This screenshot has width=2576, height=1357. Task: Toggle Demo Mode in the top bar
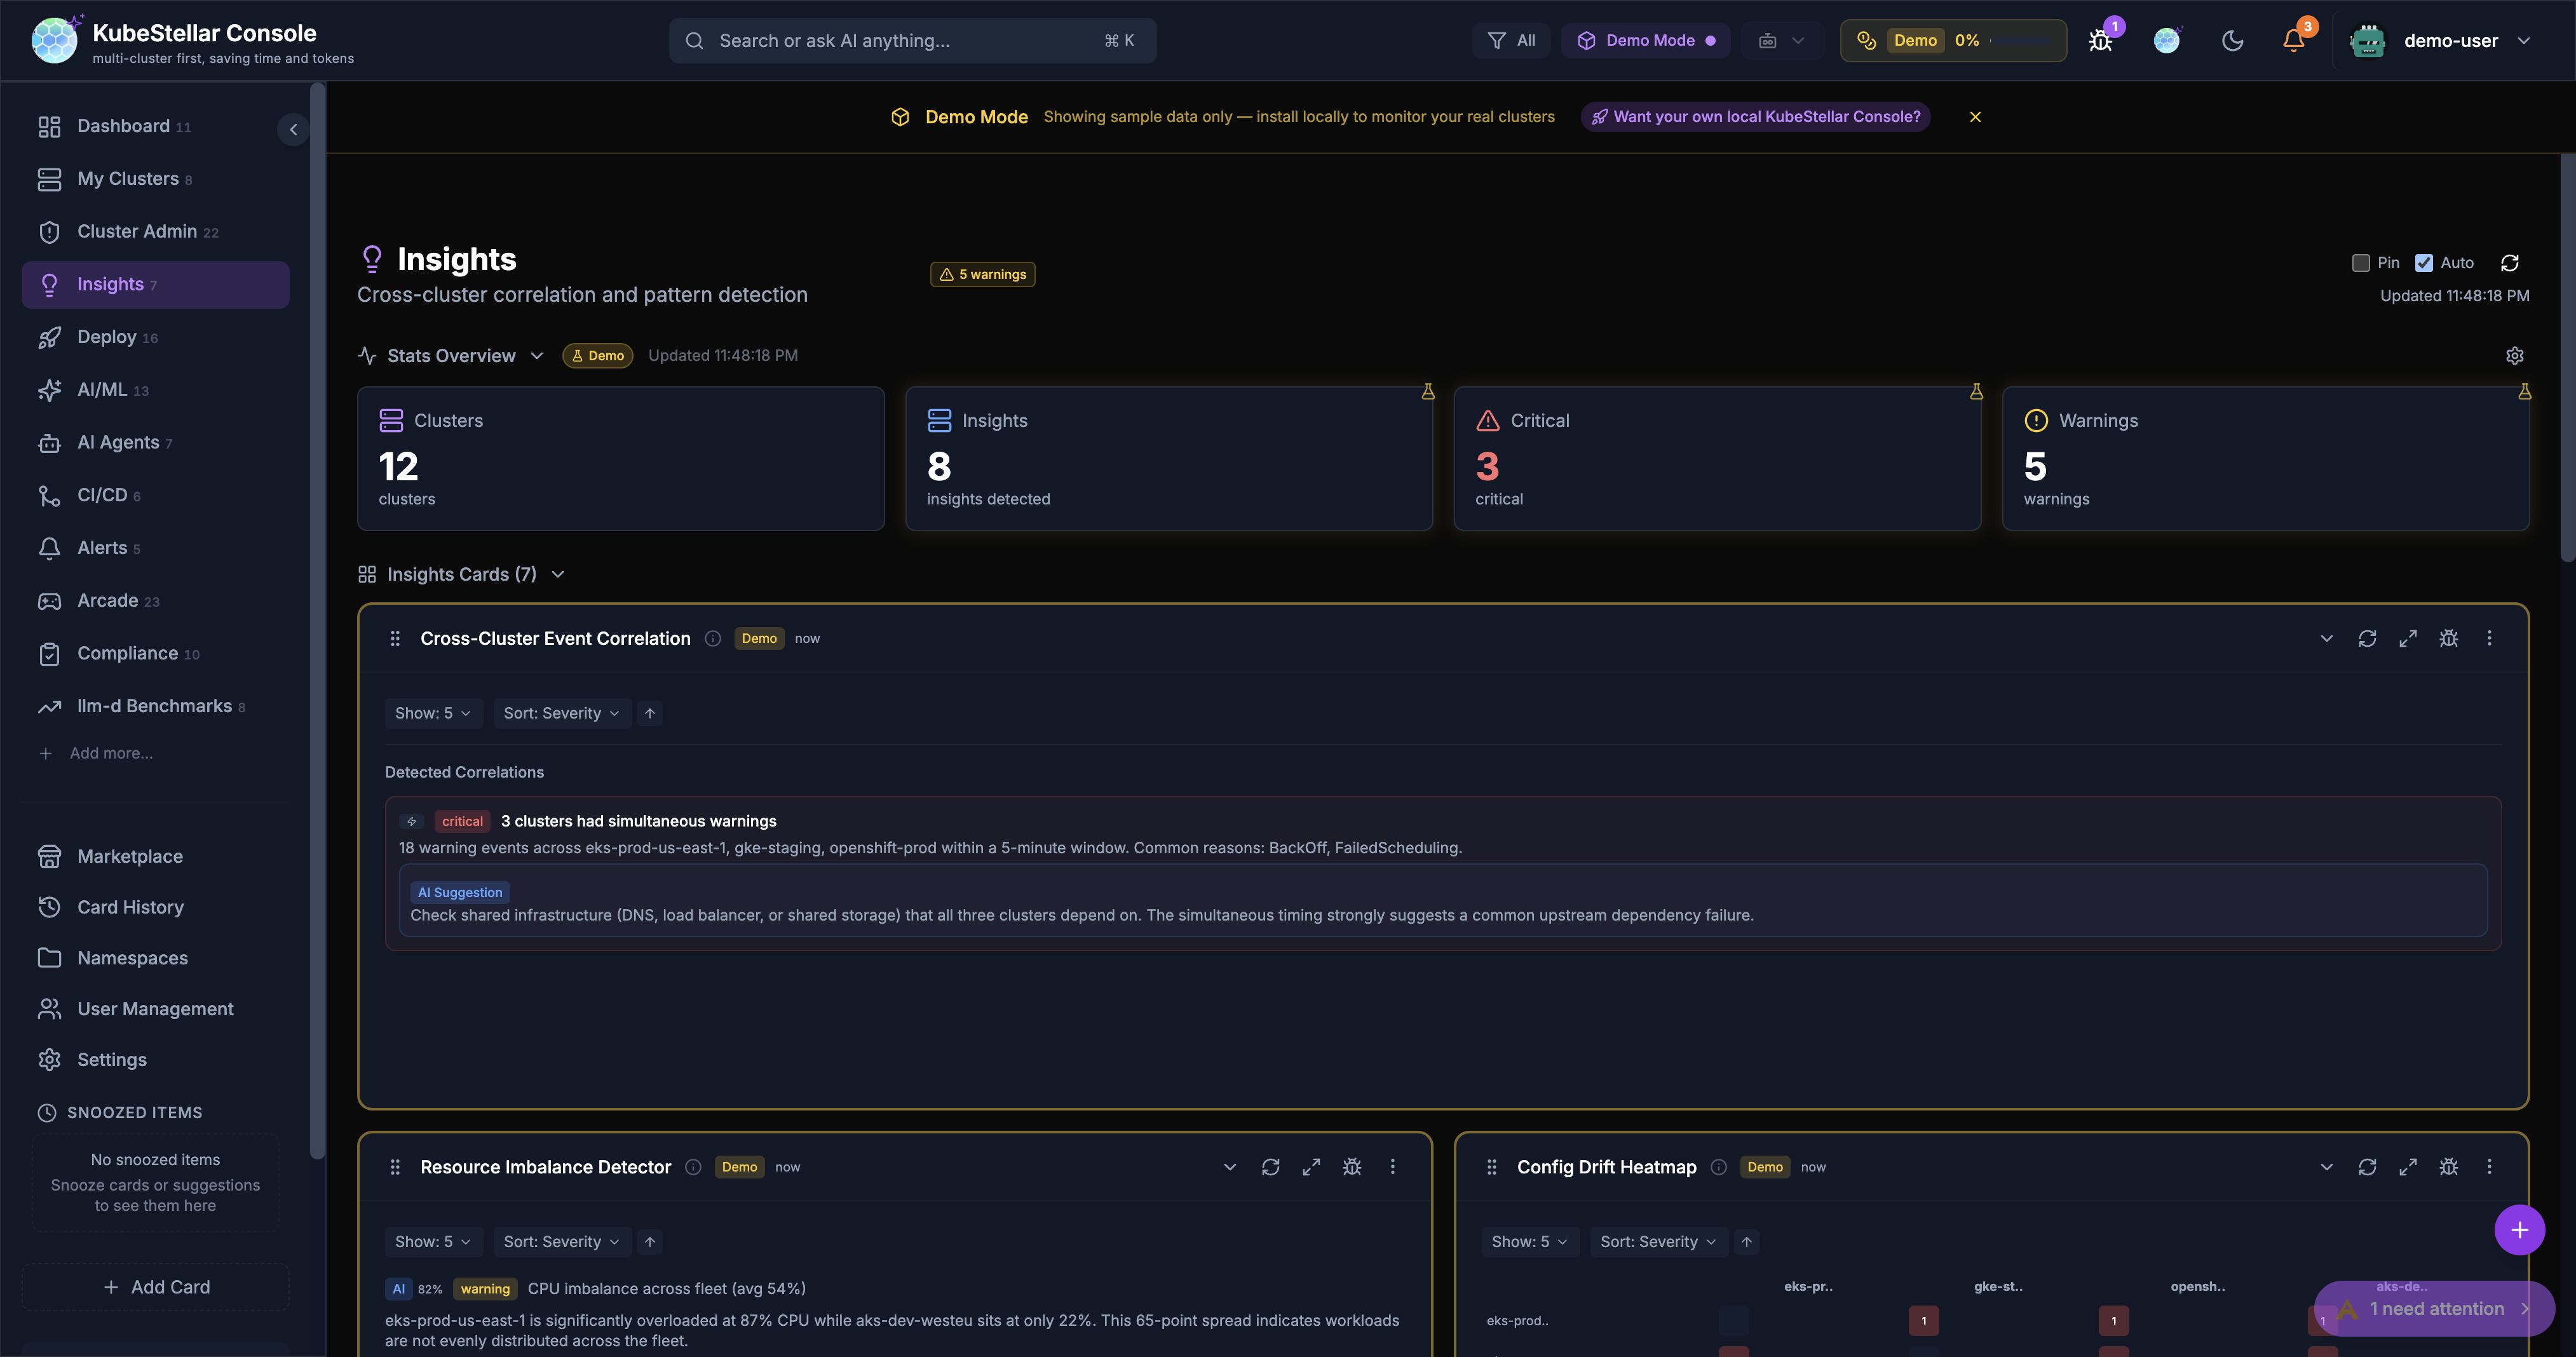coord(1645,40)
